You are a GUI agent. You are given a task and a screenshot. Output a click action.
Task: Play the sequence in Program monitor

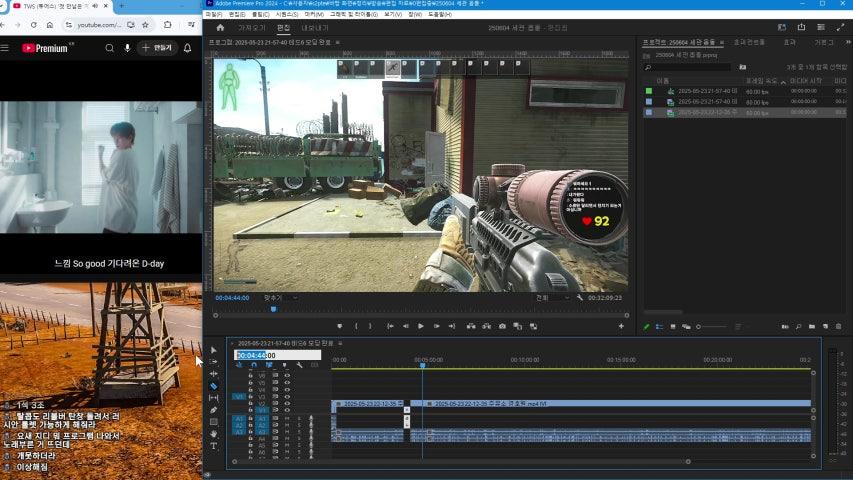click(421, 326)
